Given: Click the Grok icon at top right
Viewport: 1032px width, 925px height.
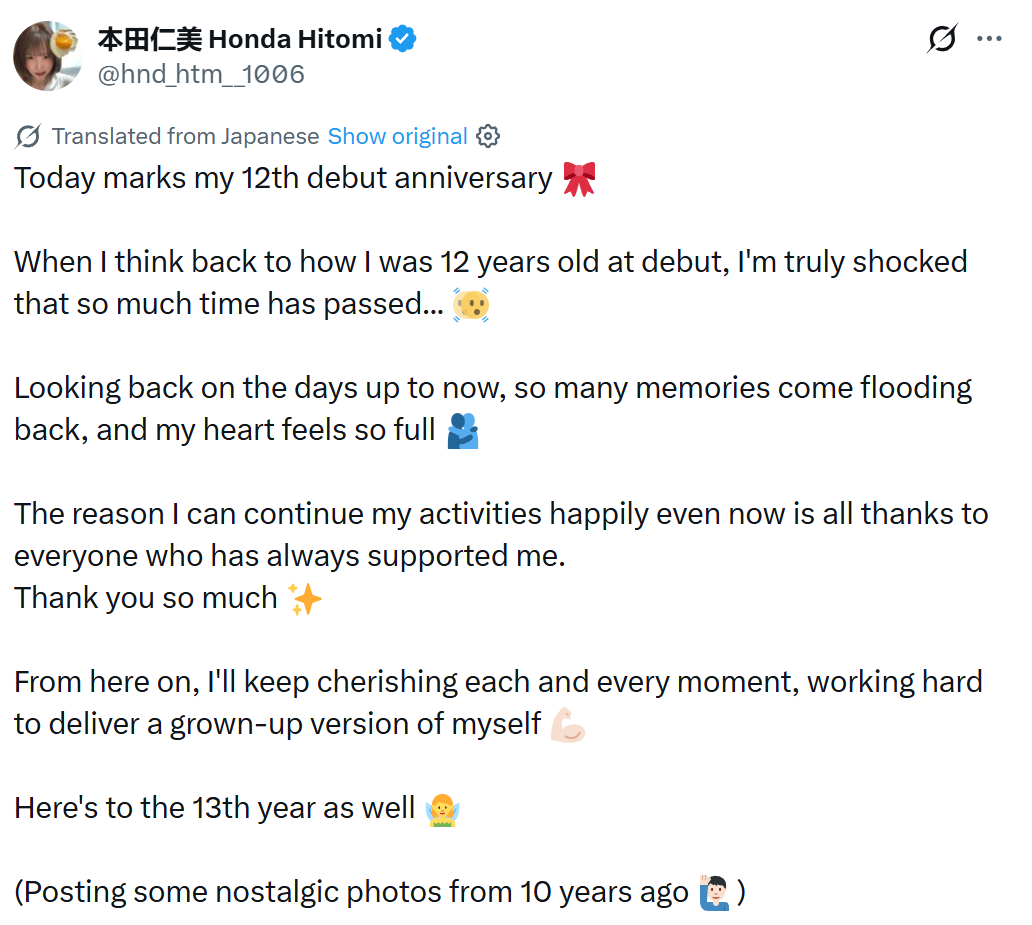Looking at the screenshot, I should pyautogui.click(x=942, y=38).
